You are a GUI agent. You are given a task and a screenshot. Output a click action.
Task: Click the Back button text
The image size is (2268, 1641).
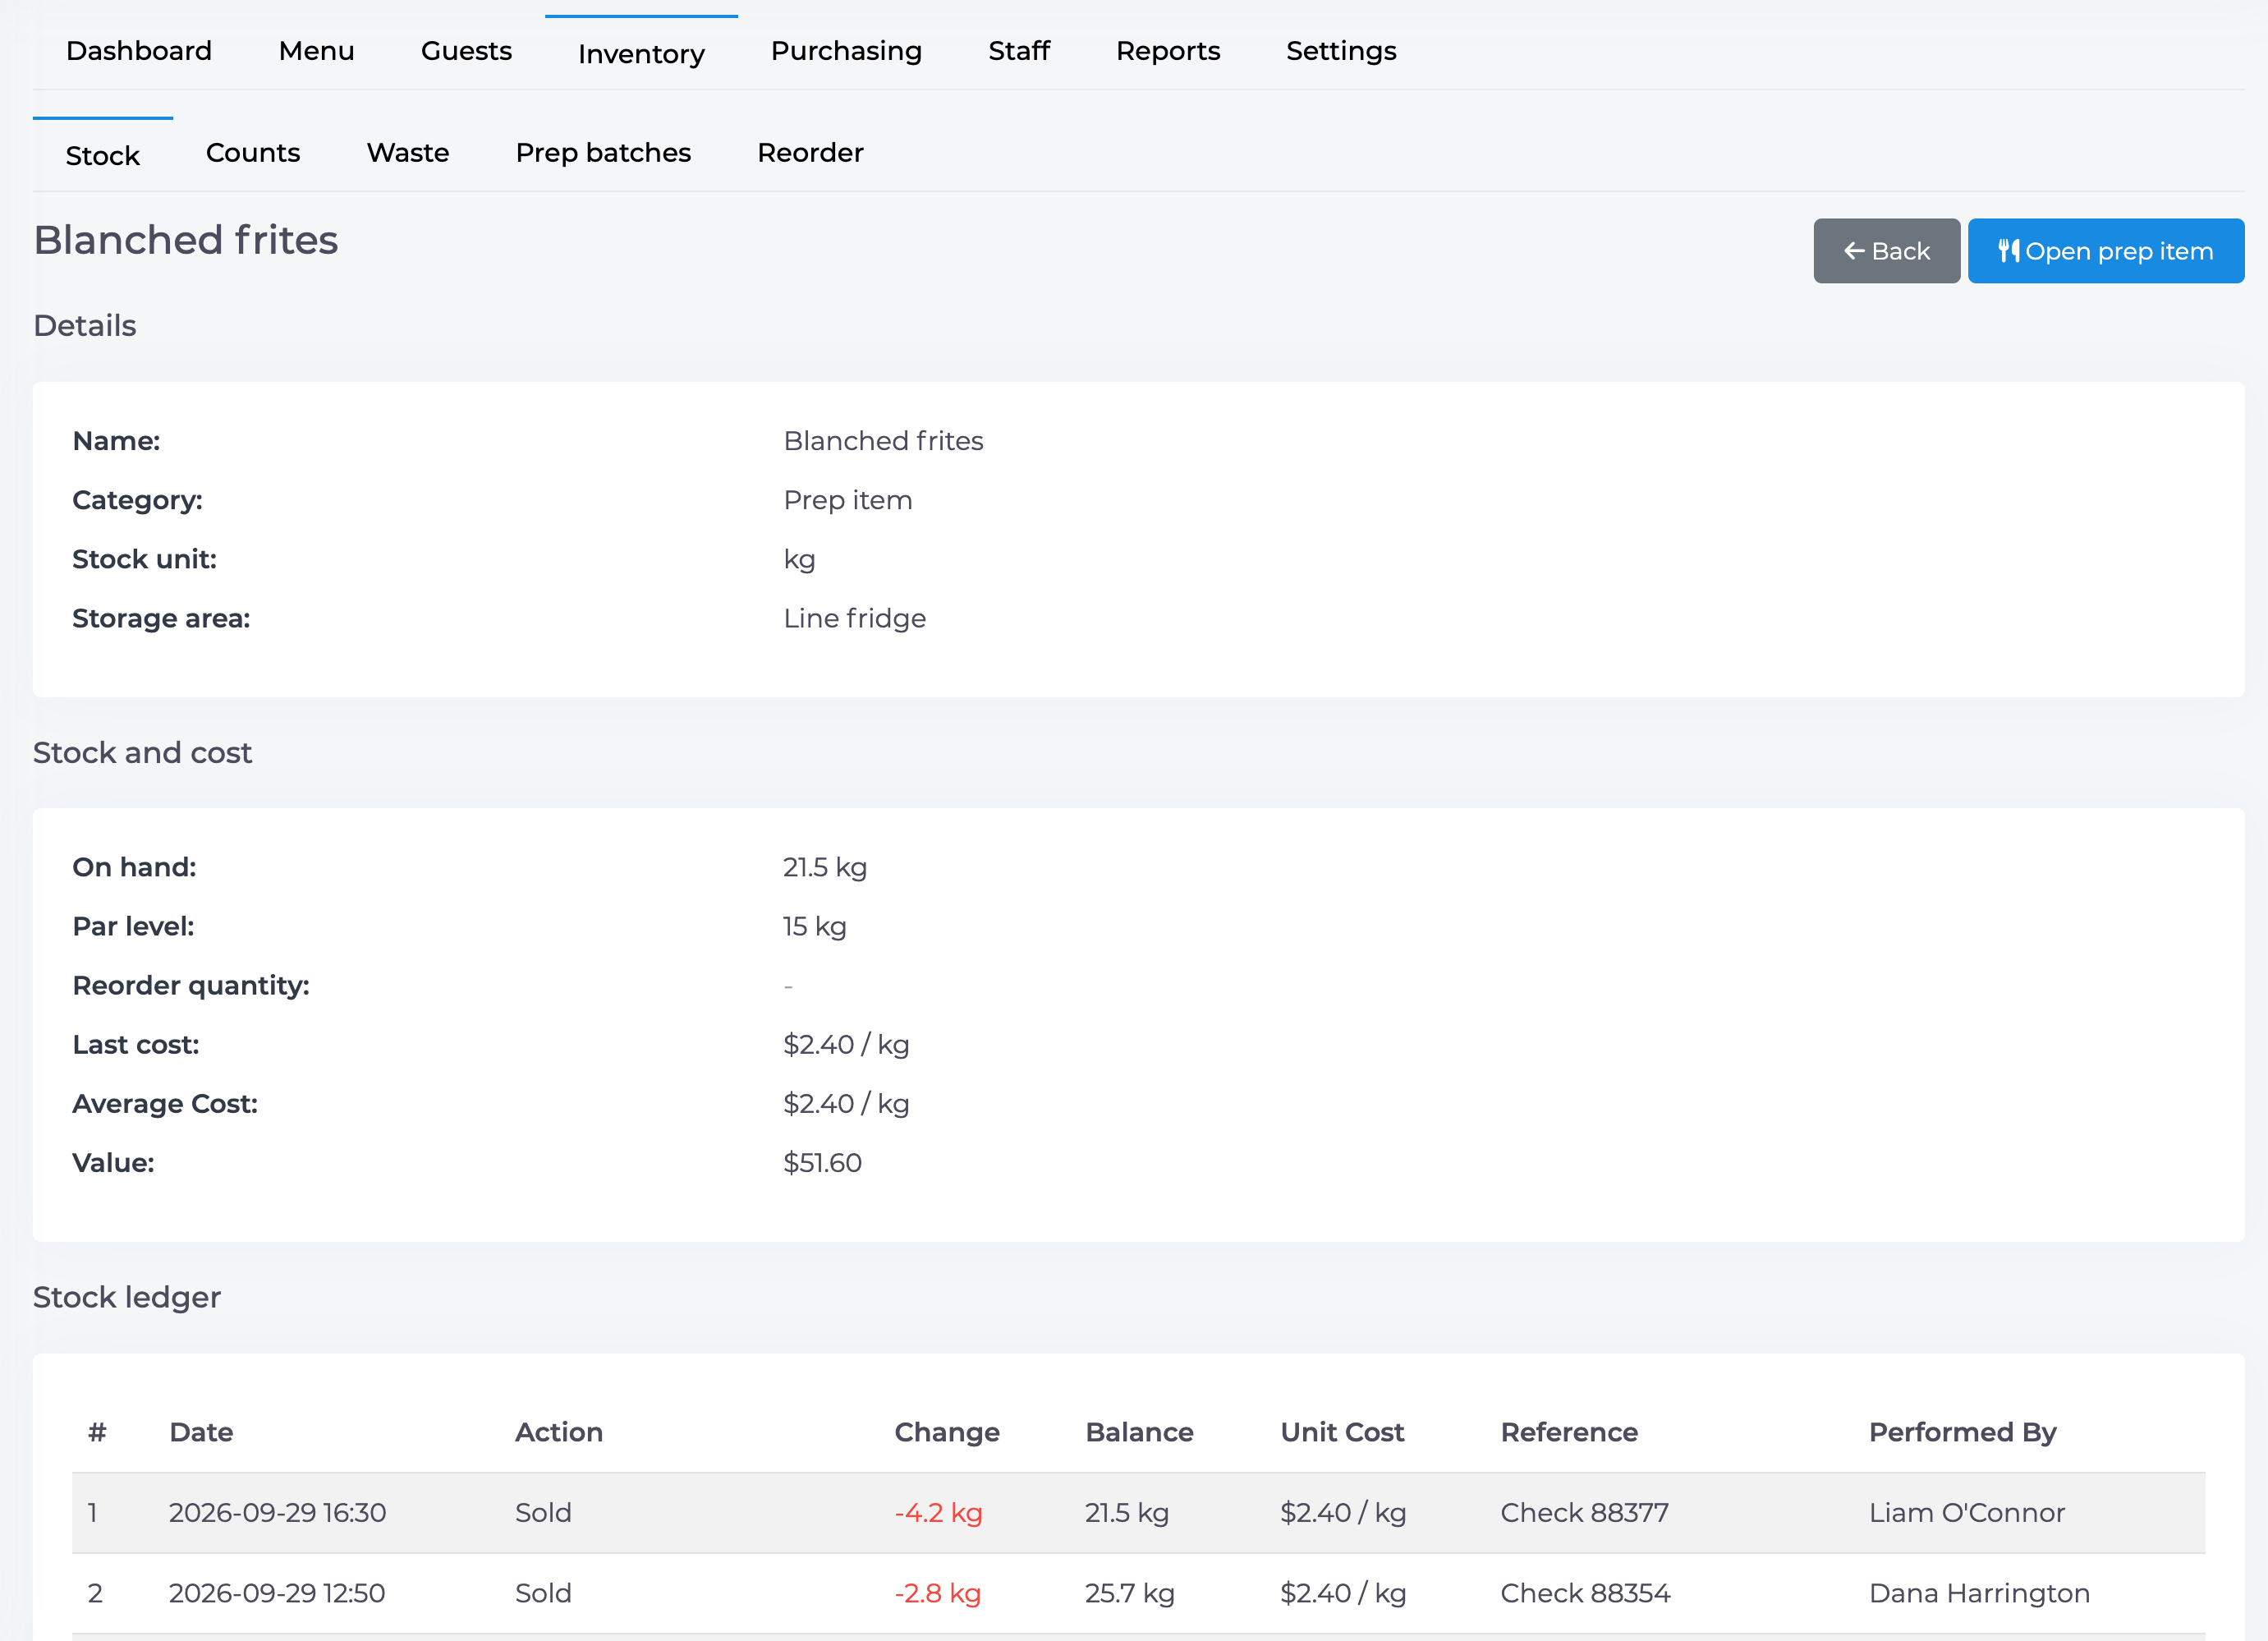[x=1900, y=251]
